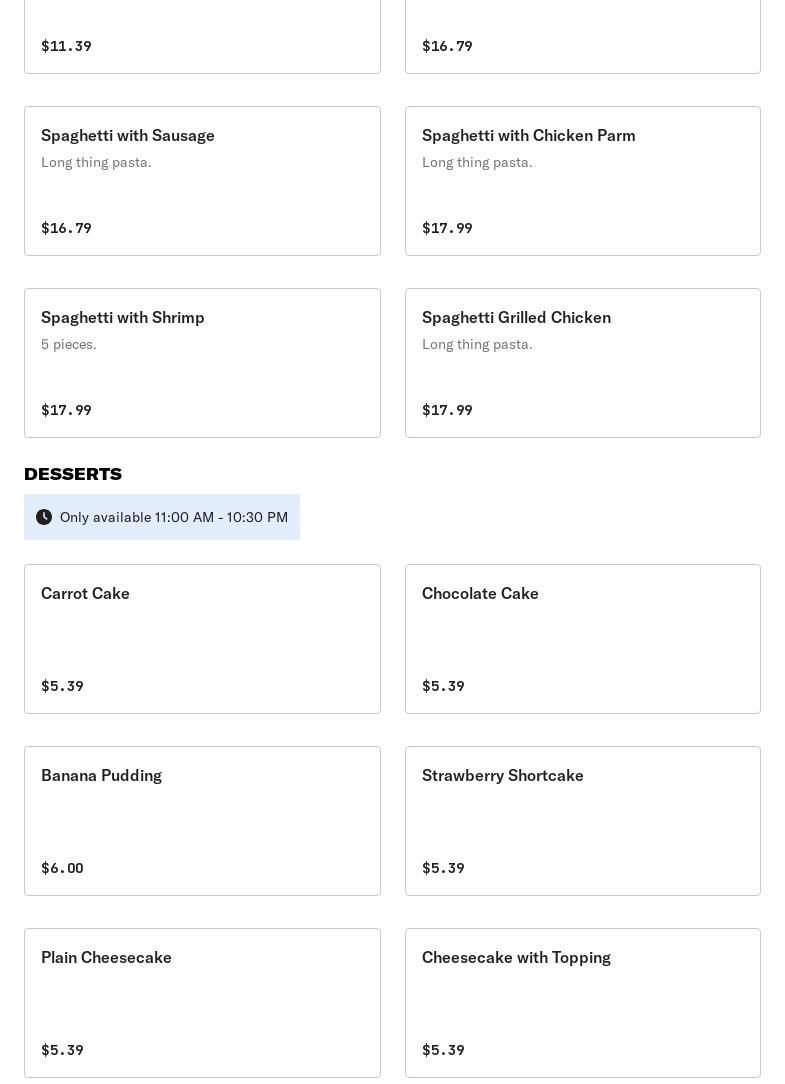The height and width of the screenshot is (1084, 785).
Task: Open the Banana Pudding item
Action: (202, 821)
